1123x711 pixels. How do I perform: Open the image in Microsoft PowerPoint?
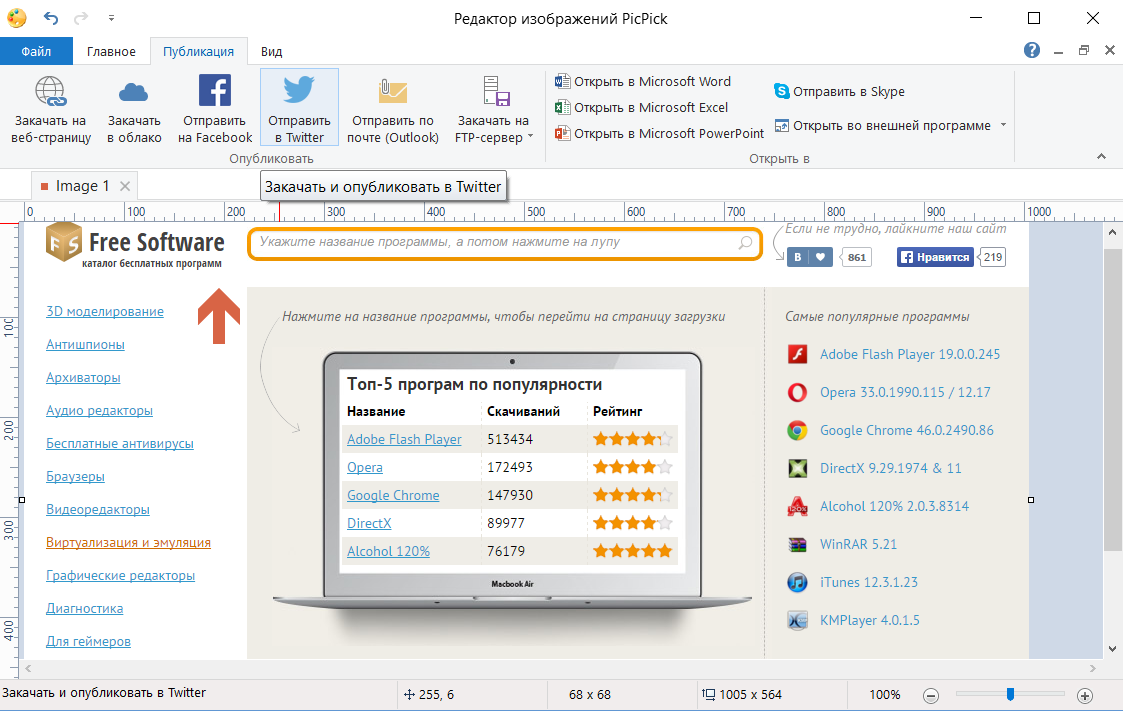coord(659,133)
